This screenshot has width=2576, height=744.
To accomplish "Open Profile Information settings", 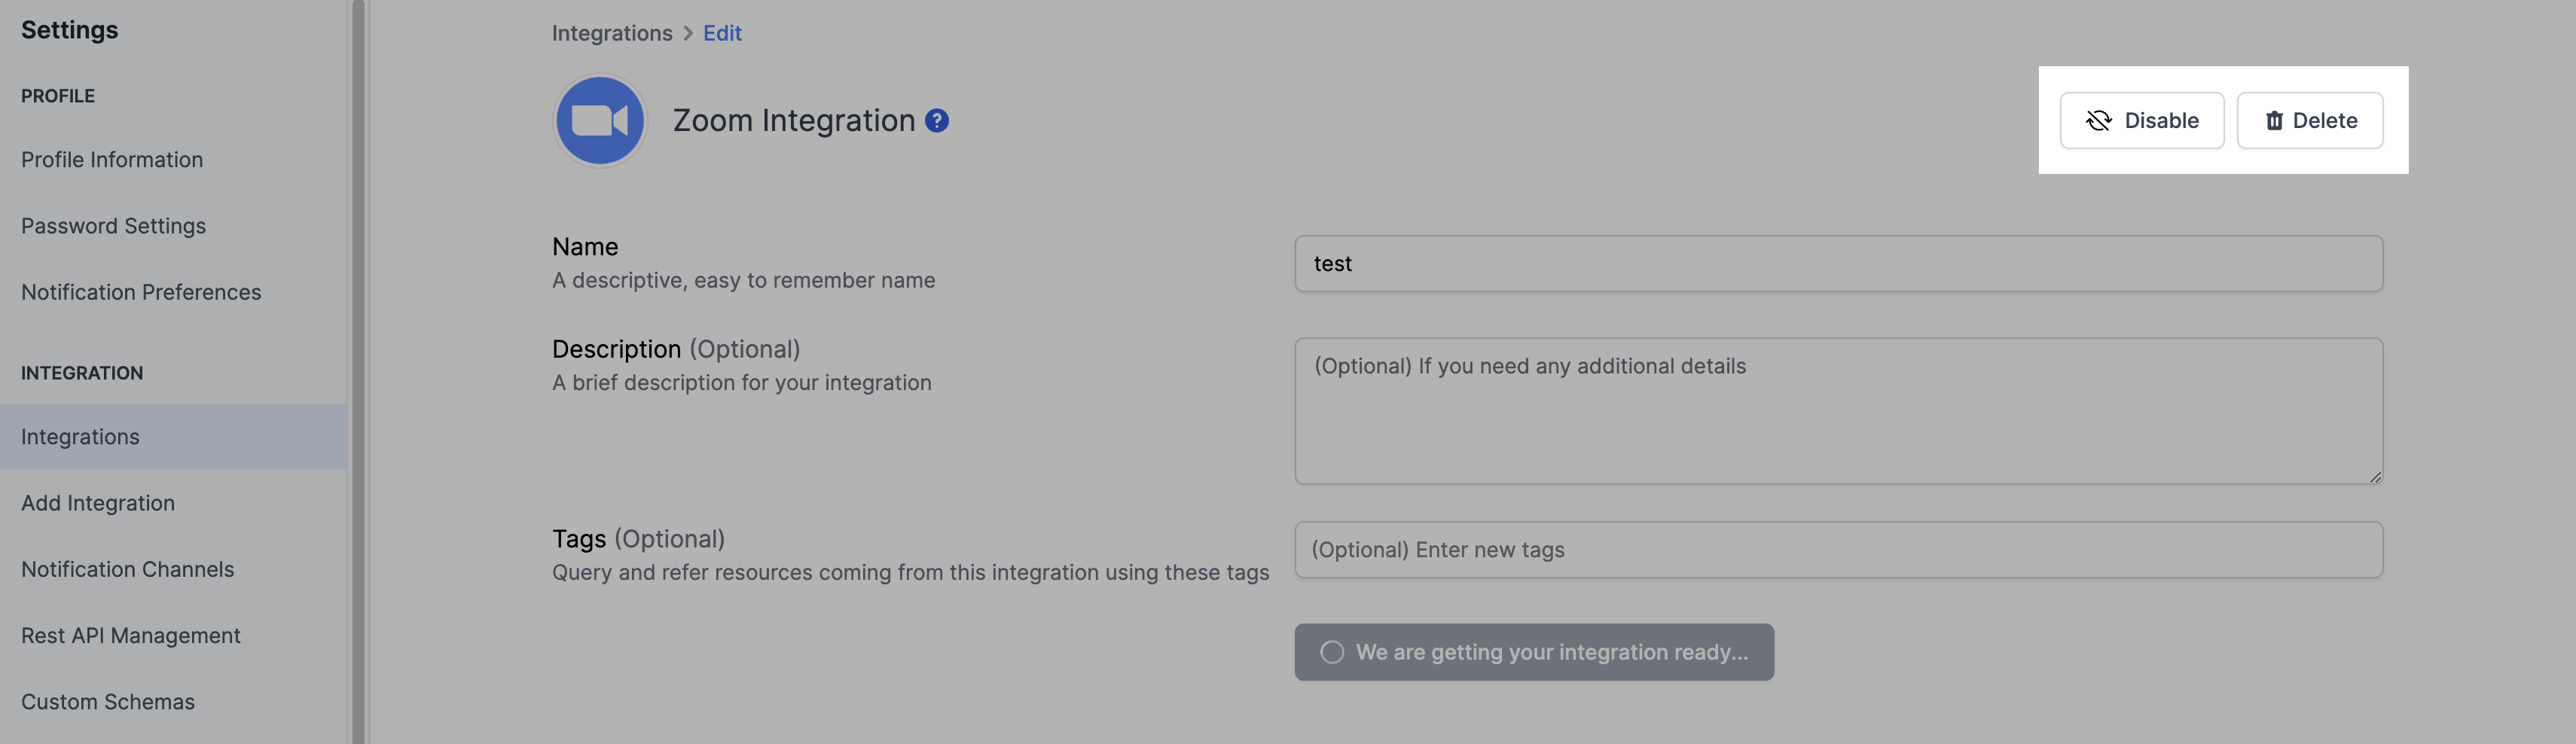I will 112,160.
